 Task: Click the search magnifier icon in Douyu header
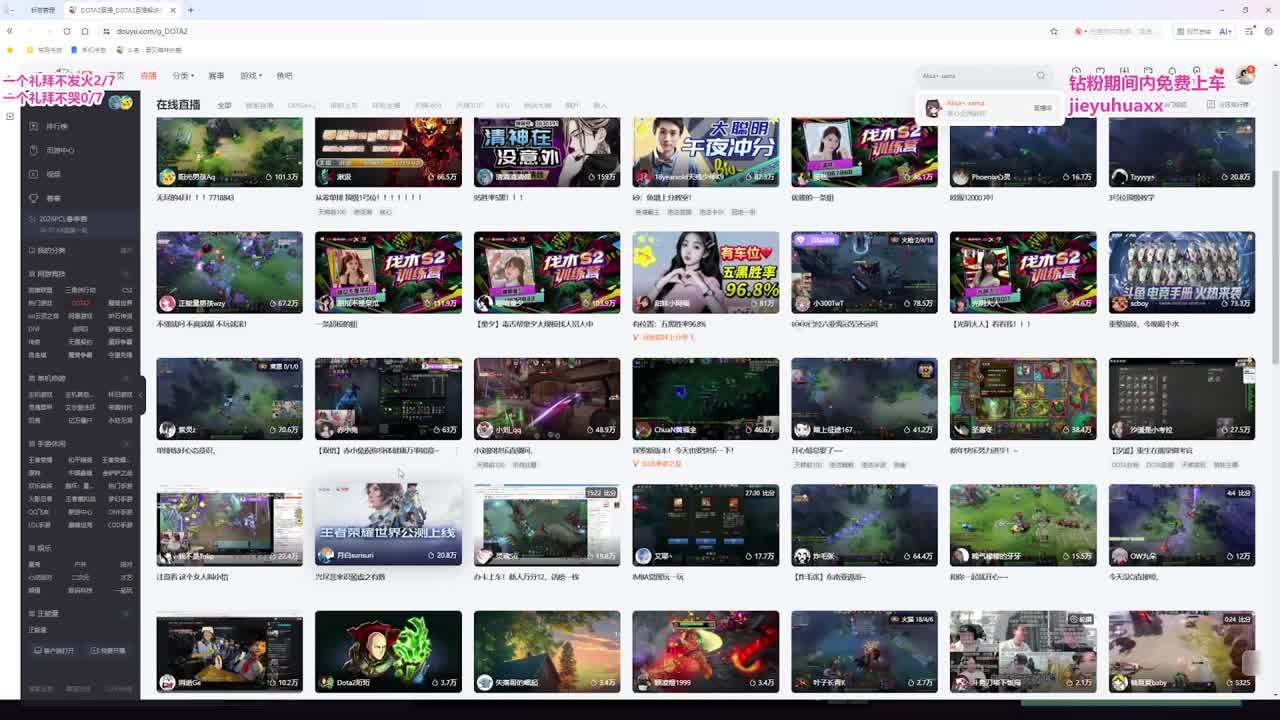(1041, 76)
